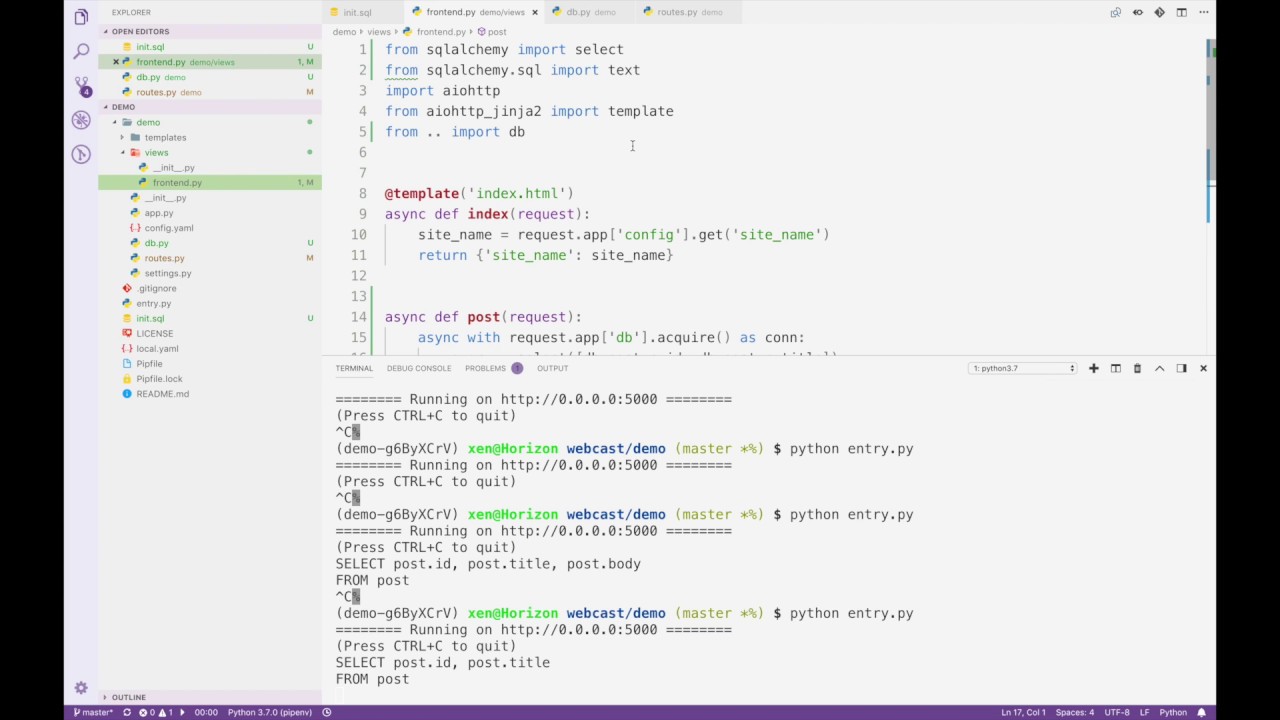Close the frontend.py editor tab

coord(535,12)
